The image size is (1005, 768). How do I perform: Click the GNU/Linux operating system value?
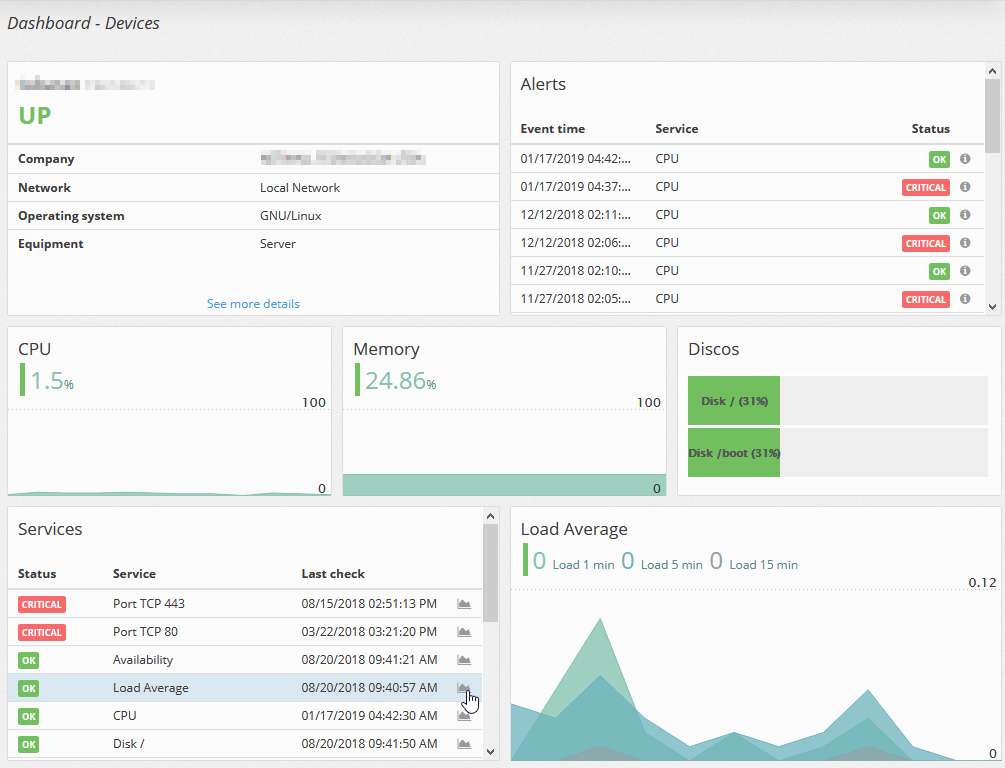[x=290, y=216]
